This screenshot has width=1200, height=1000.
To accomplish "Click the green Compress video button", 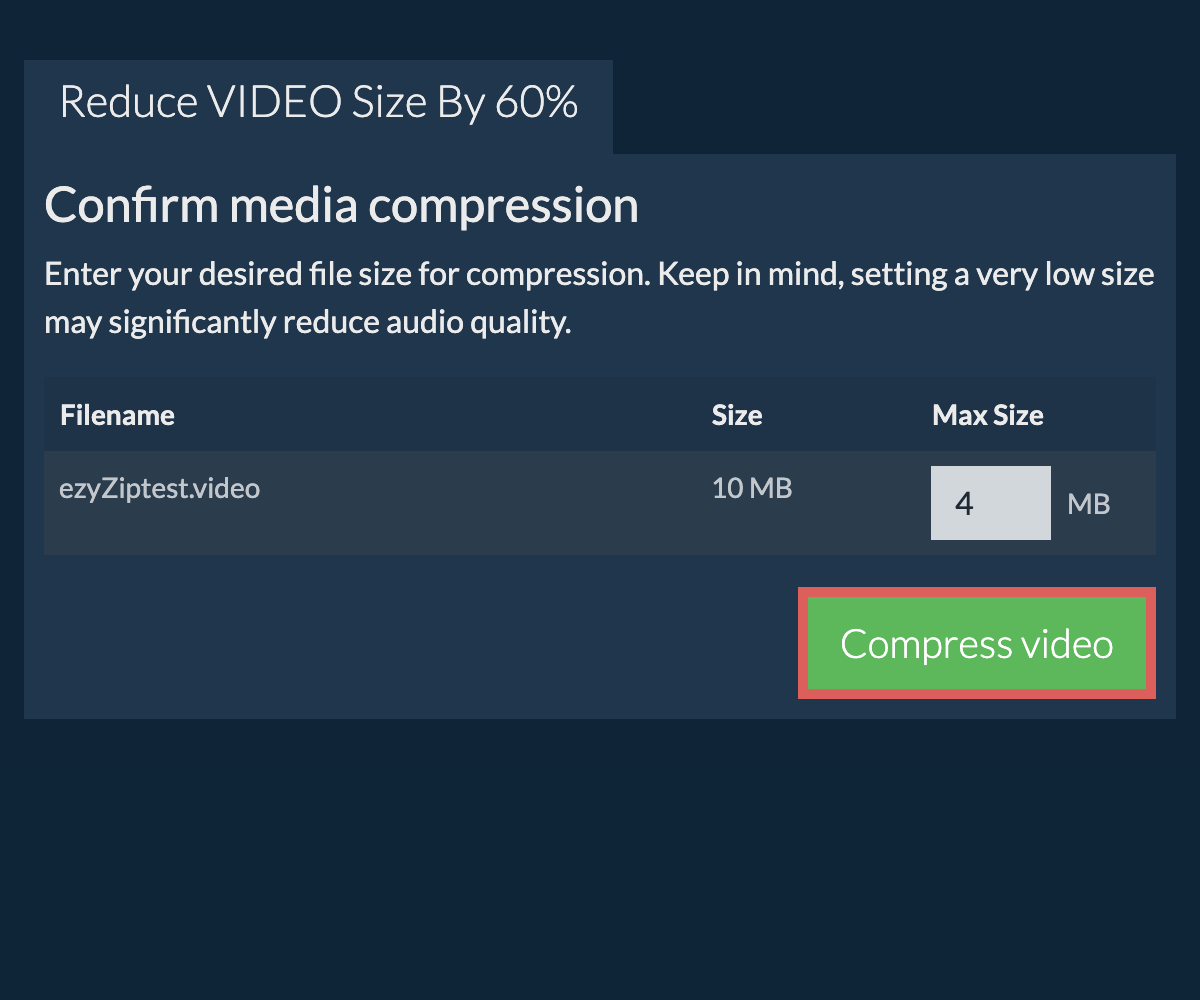I will pyautogui.click(x=976, y=644).
